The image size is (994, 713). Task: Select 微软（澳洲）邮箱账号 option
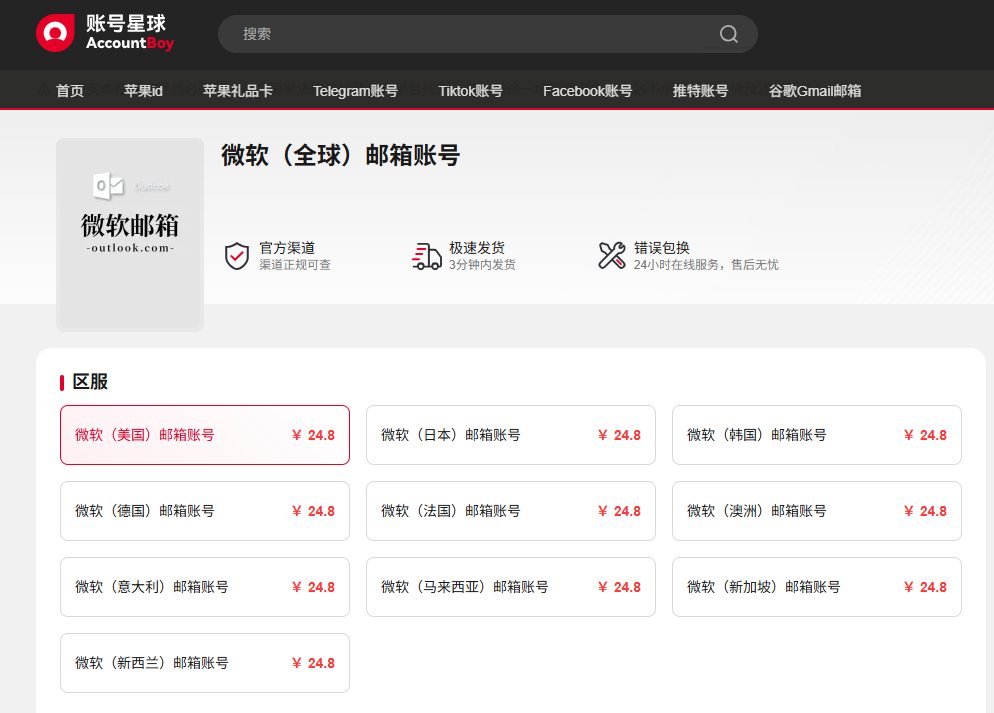click(x=816, y=511)
